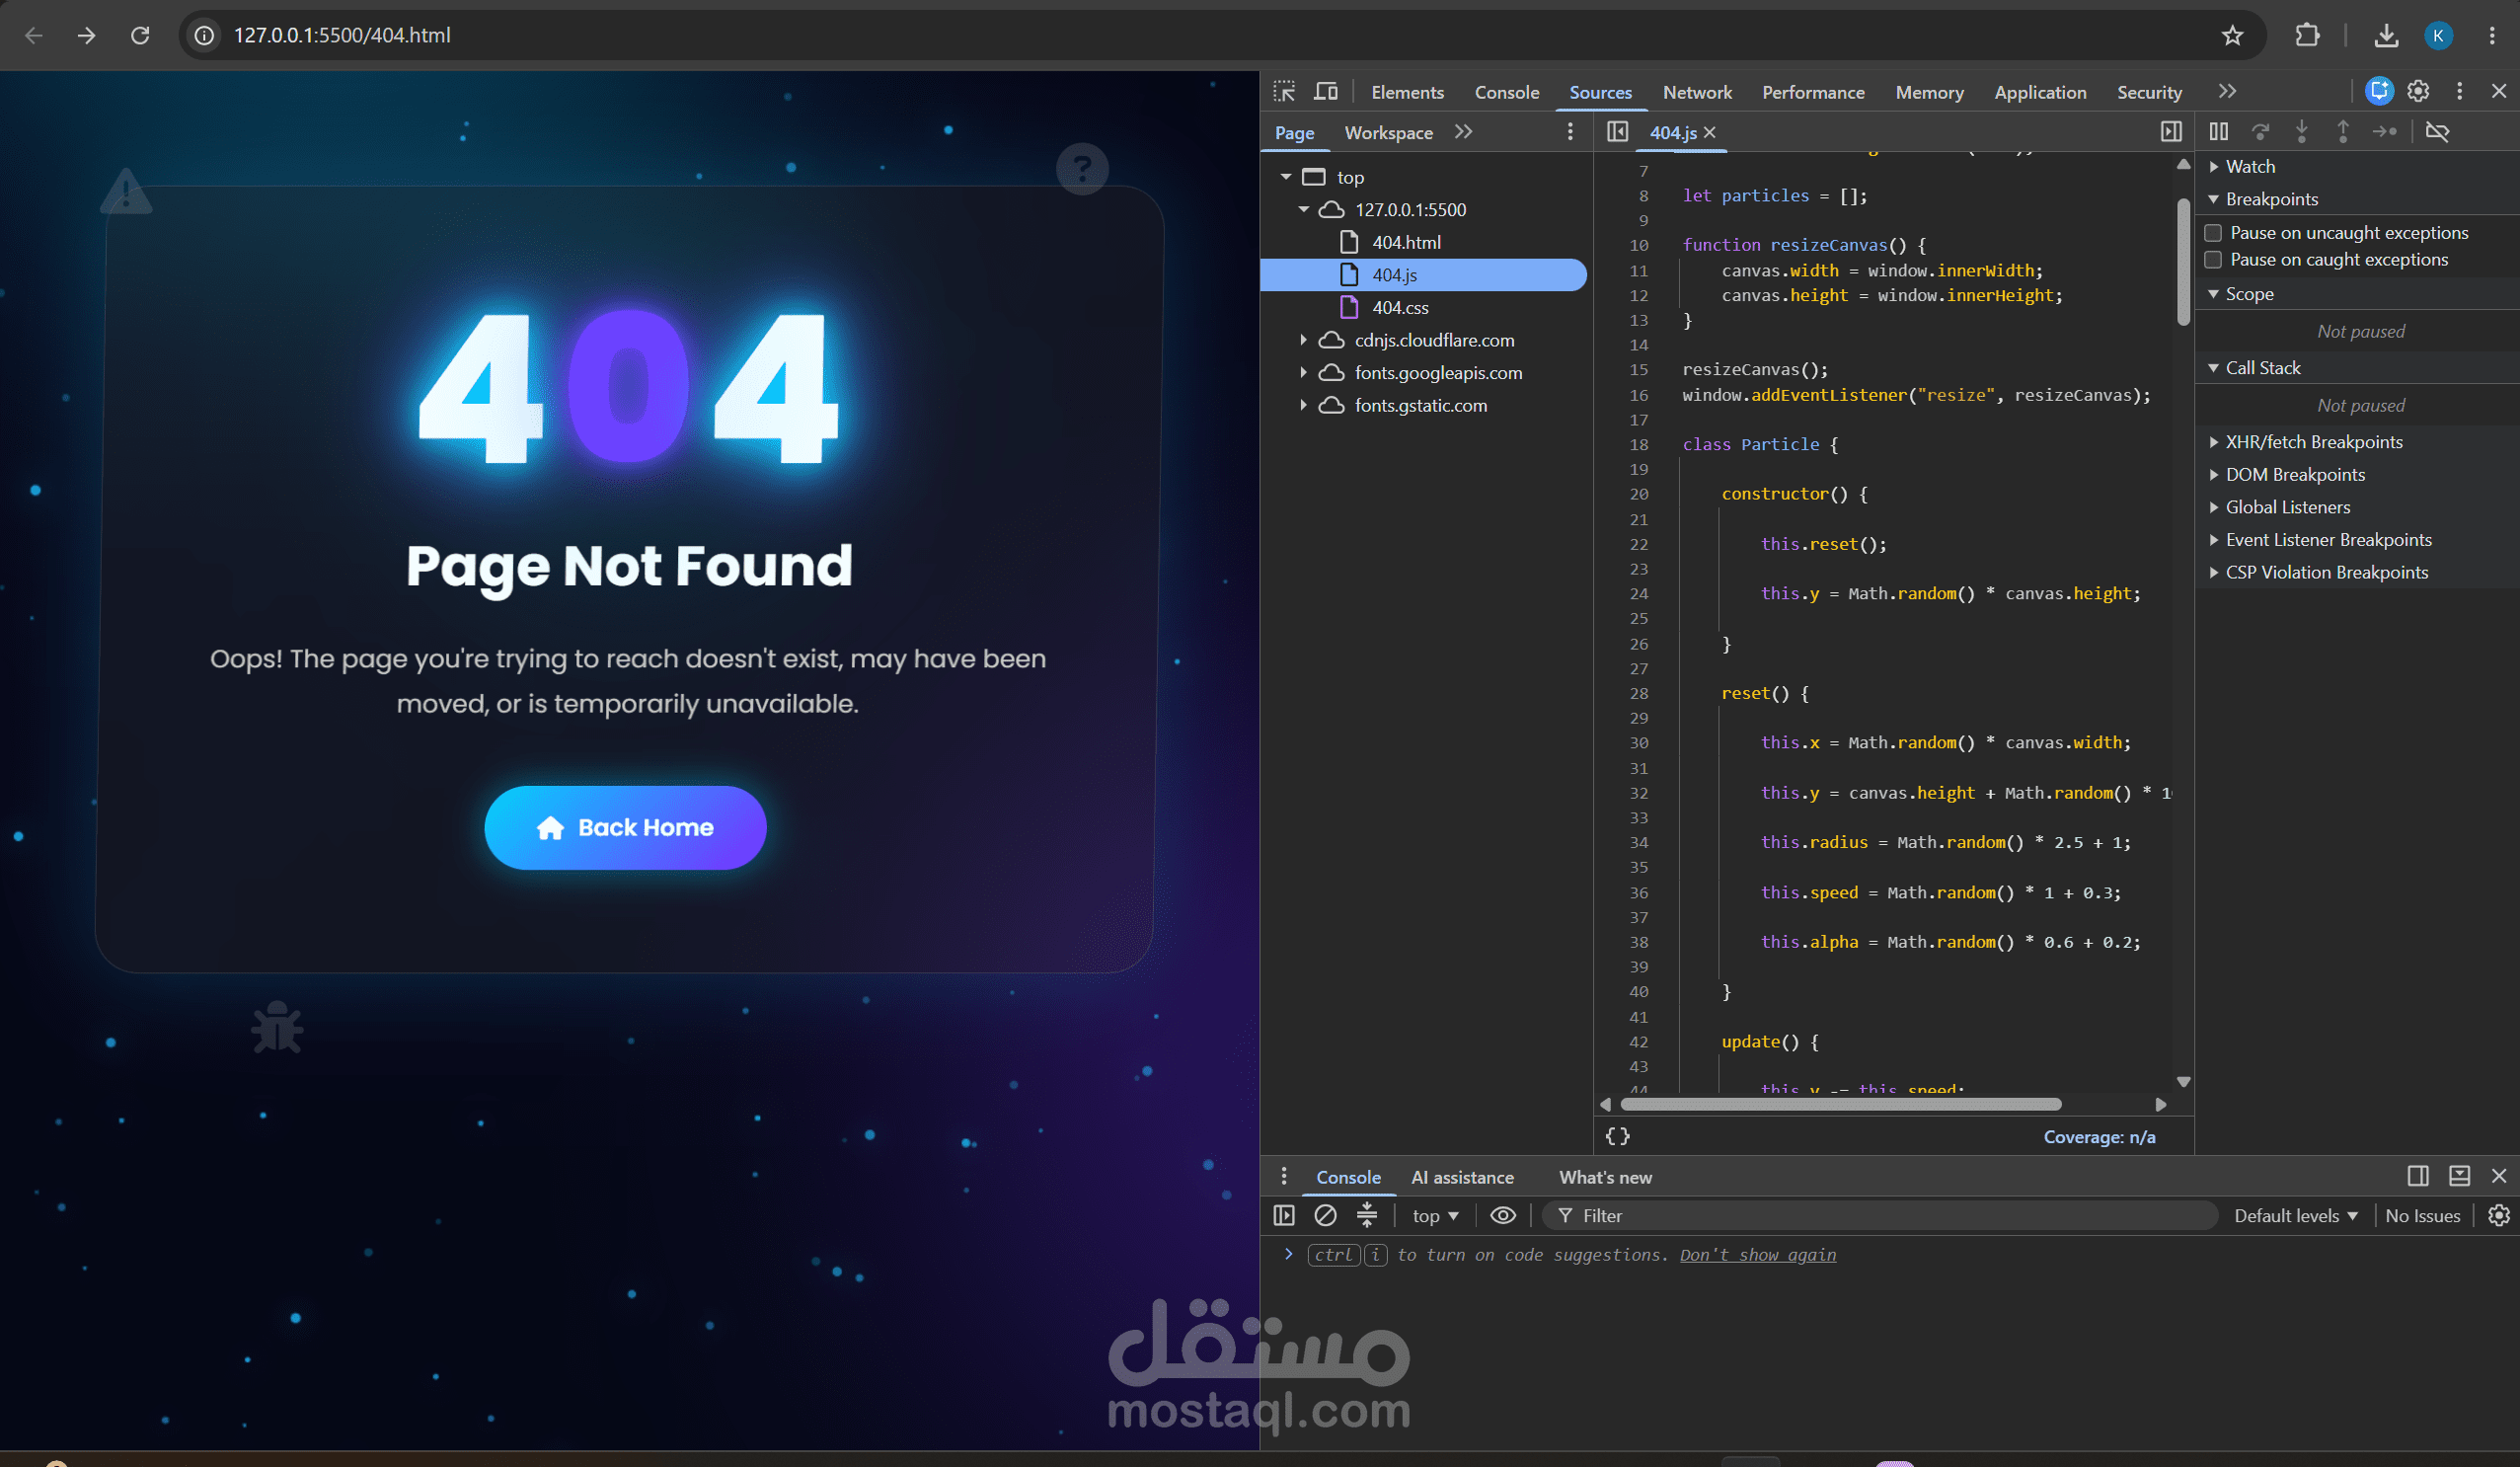Screen dimensions: 2520x1467
Task: Switch to the Network tab
Action: [x=1697, y=92]
